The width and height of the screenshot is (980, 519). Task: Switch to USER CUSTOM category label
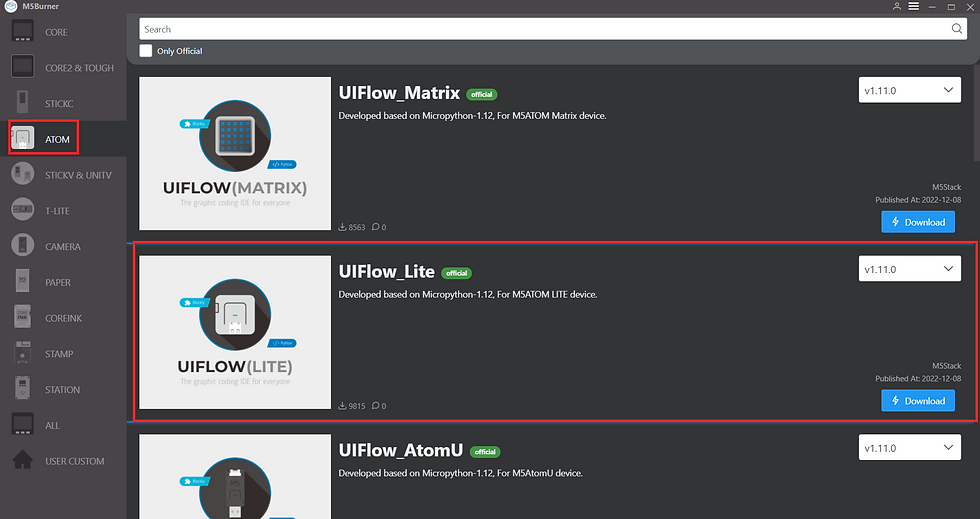tap(74, 461)
